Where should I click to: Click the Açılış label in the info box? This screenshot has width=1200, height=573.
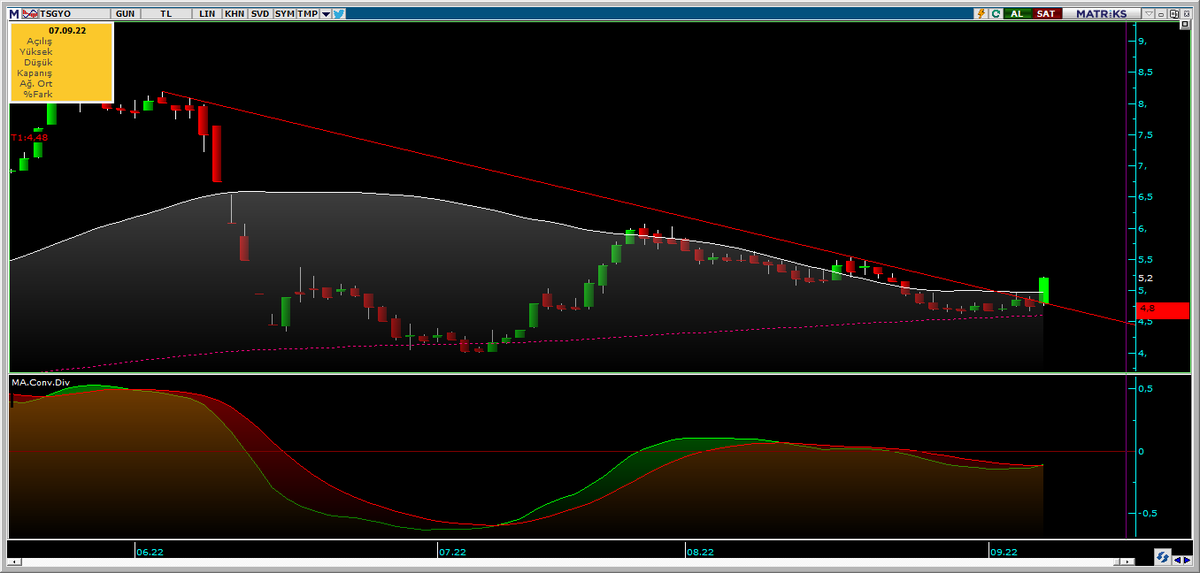pos(38,42)
